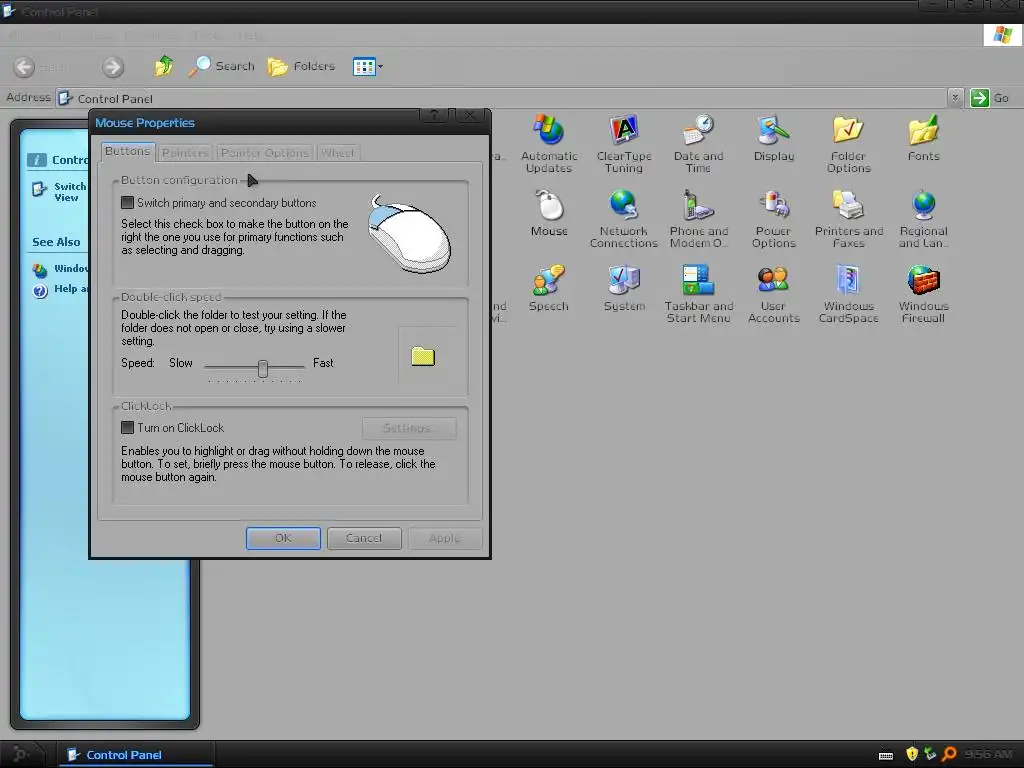Click the security shield tray icon

[x=912, y=754]
